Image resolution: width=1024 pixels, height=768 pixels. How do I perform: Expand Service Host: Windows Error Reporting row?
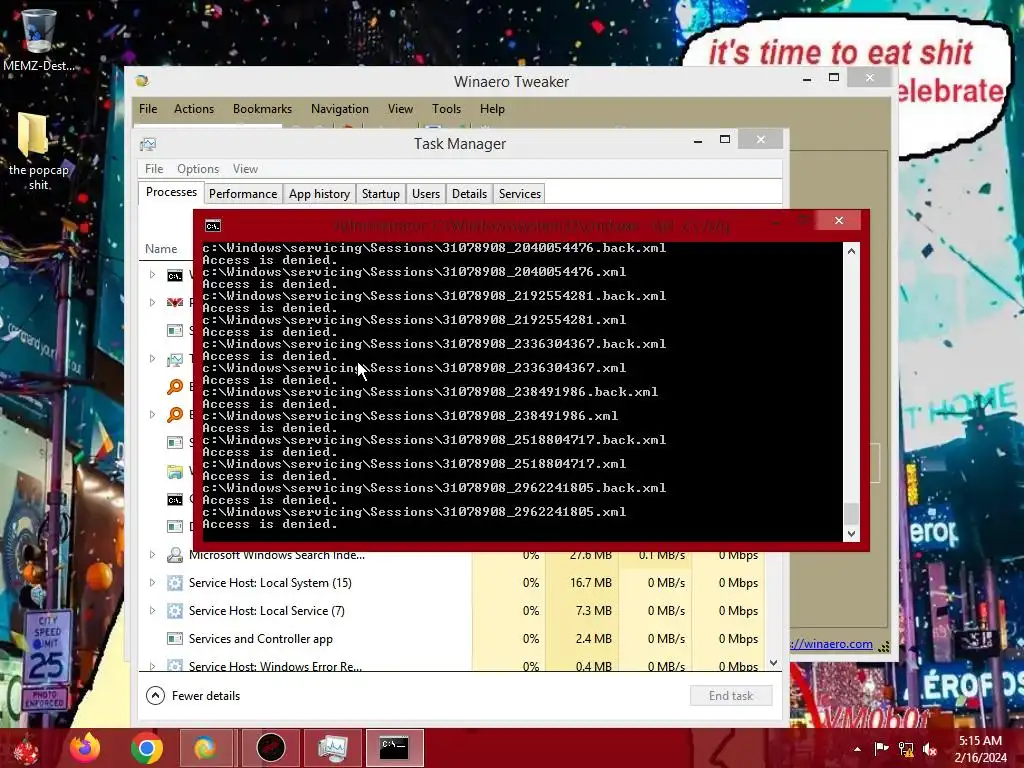(152, 666)
